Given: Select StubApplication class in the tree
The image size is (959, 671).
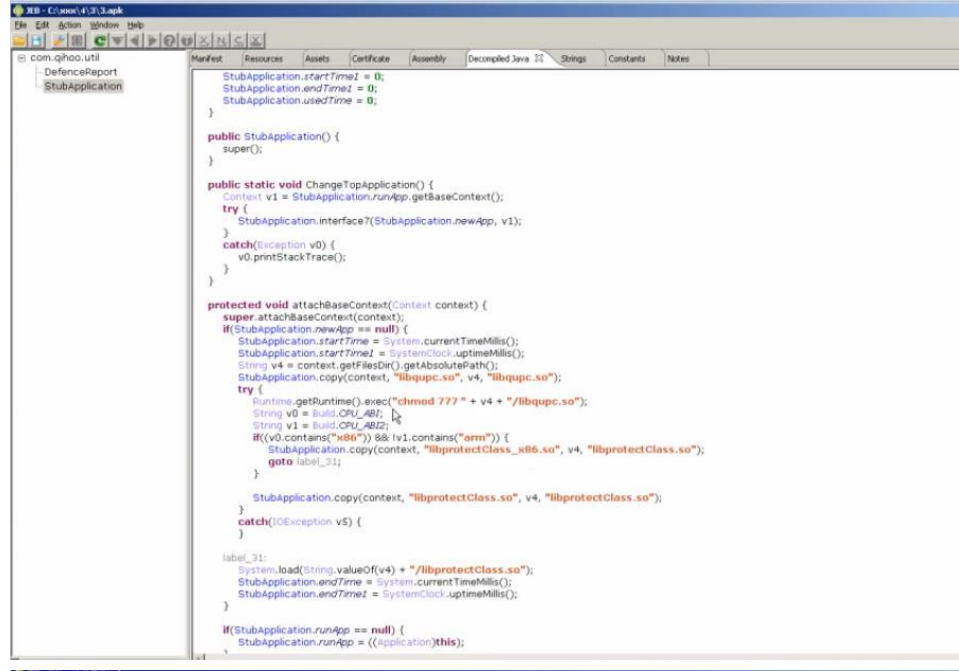Looking at the screenshot, I should (83, 86).
